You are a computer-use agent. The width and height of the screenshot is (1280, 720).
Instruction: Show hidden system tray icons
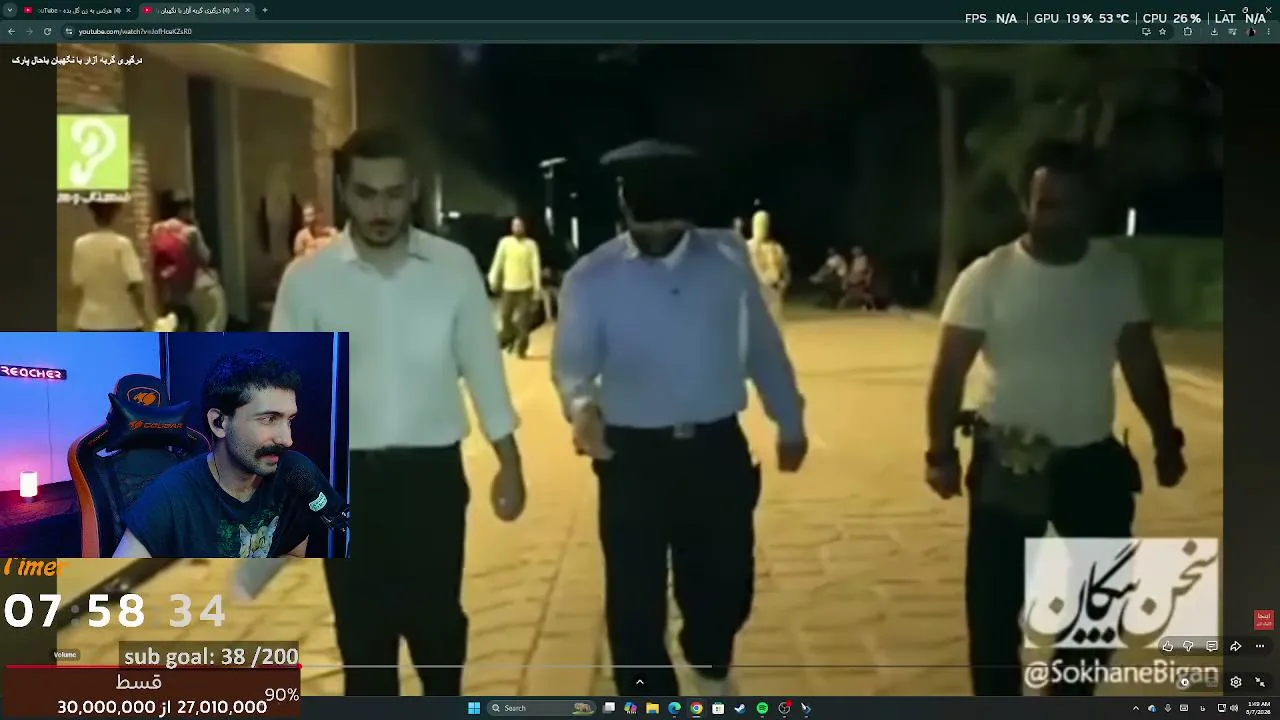[x=1135, y=708]
